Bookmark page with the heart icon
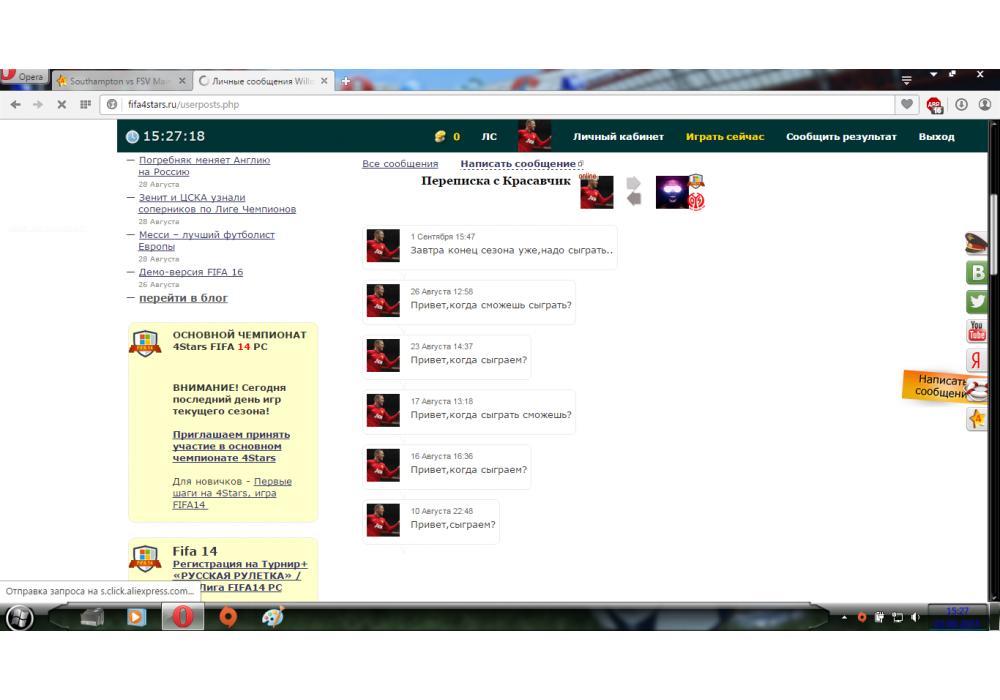This screenshot has width=1000, height=700. tap(906, 104)
